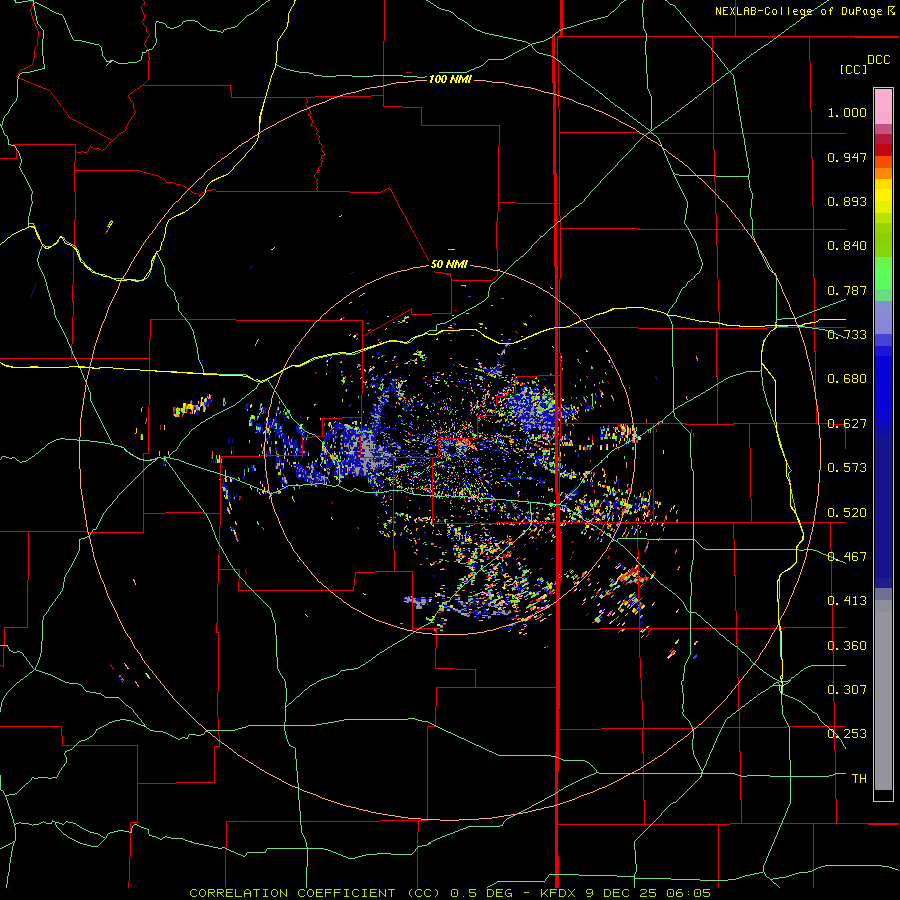Click the 0.573 legend value
This screenshot has width=900, height=900.
point(847,468)
